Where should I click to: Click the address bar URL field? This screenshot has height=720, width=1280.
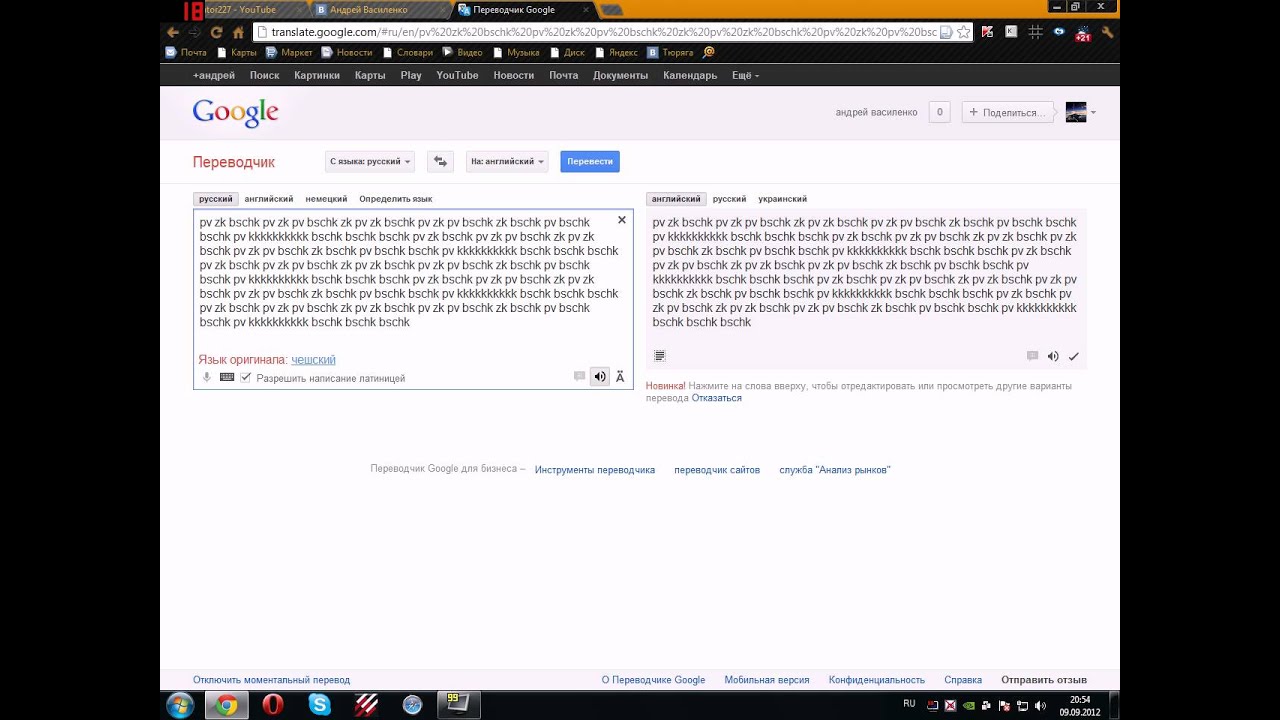click(x=603, y=32)
